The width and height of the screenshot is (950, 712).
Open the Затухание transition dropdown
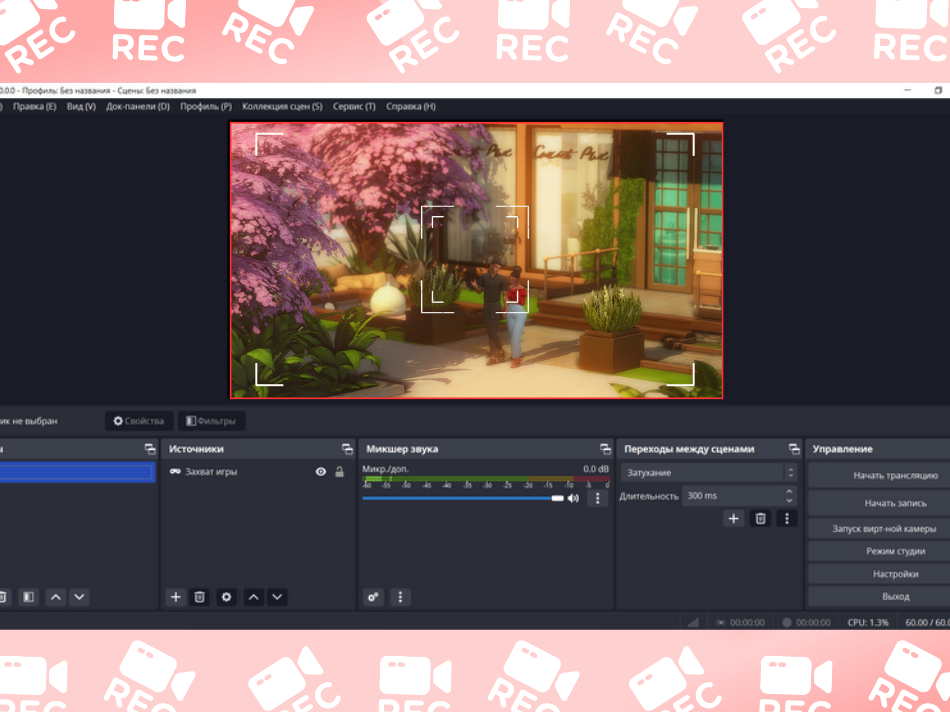[x=708, y=472]
